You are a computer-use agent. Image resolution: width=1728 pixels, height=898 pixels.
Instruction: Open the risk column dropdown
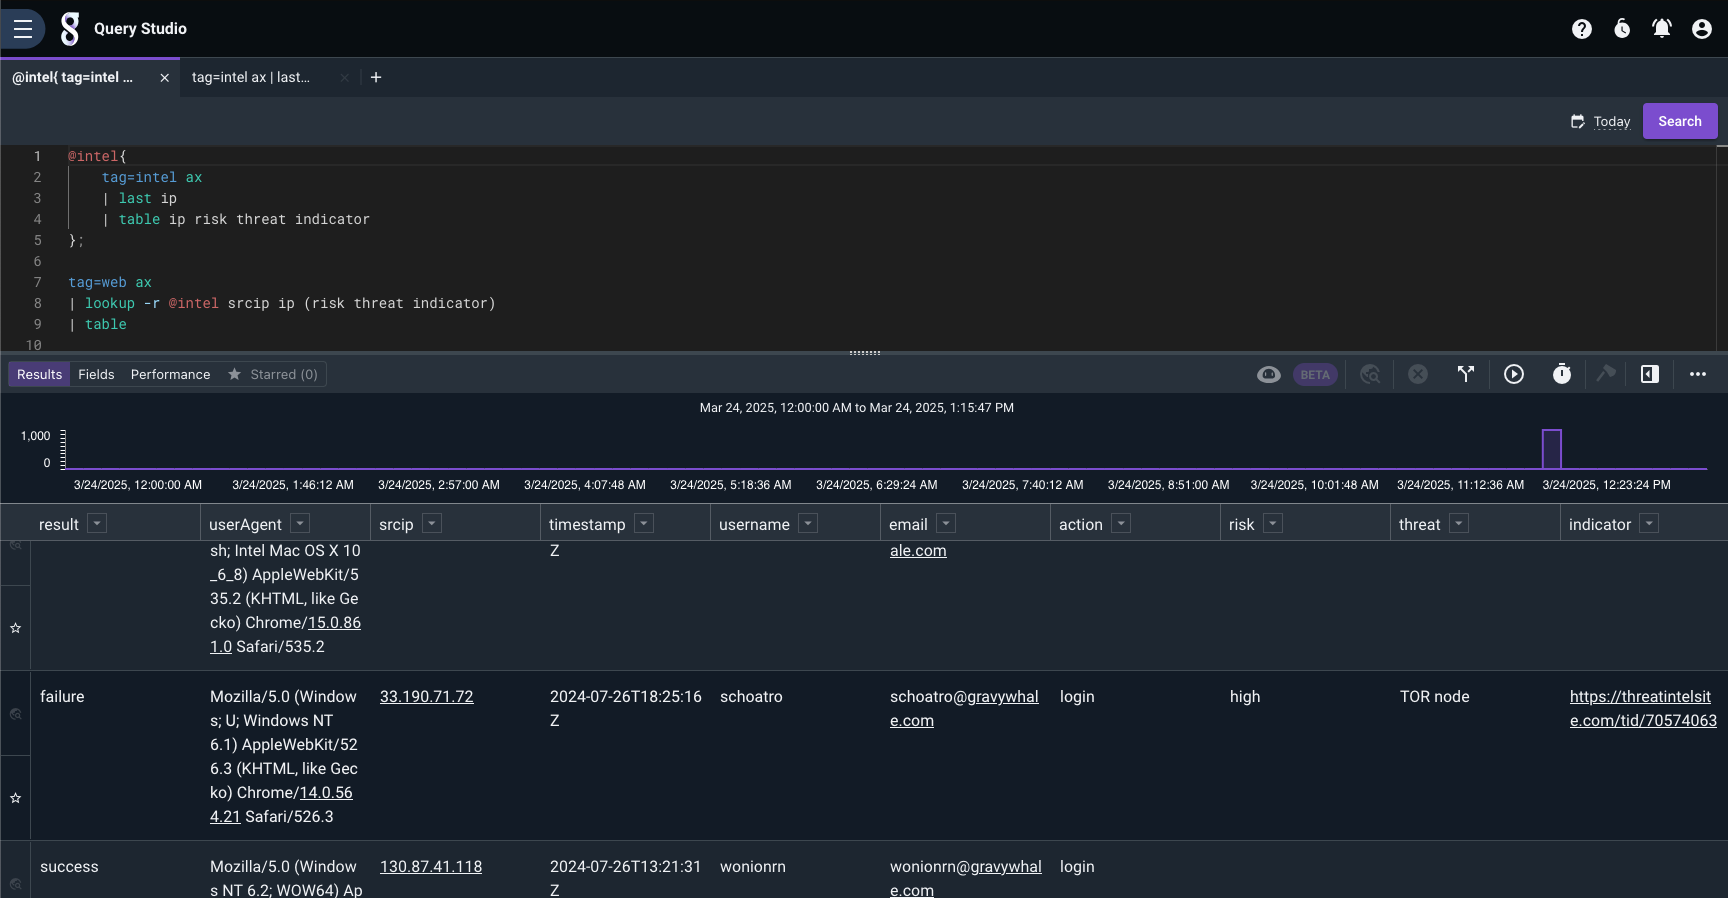click(x=1273, y=523)
